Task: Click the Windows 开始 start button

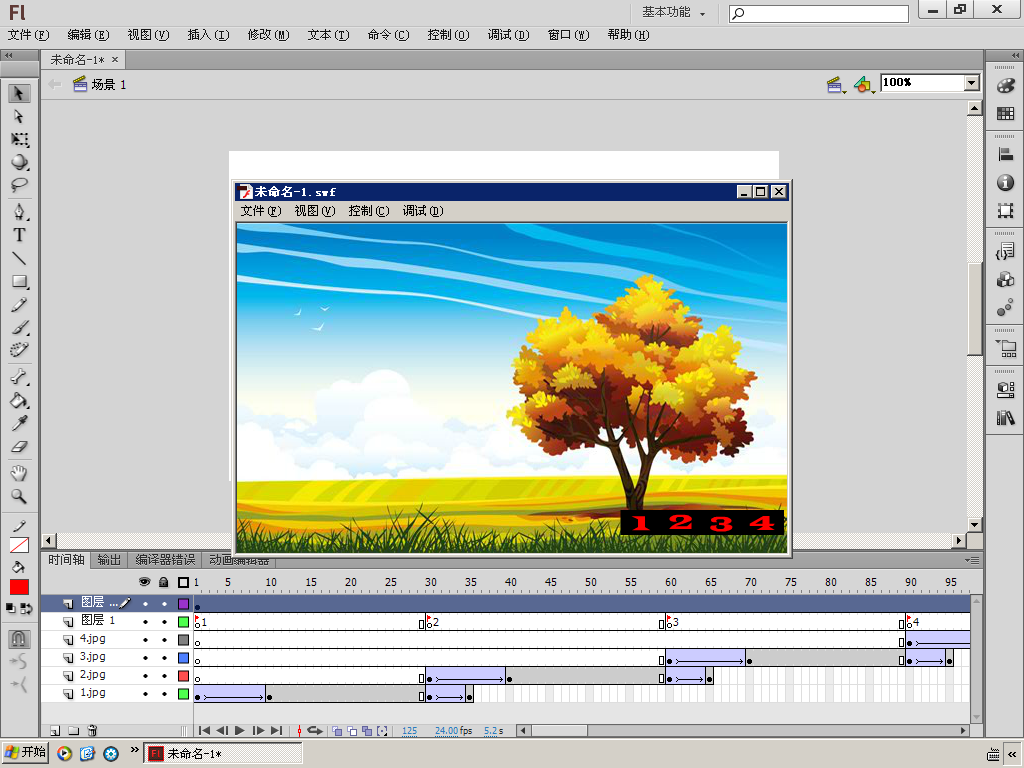Action: 26,753
